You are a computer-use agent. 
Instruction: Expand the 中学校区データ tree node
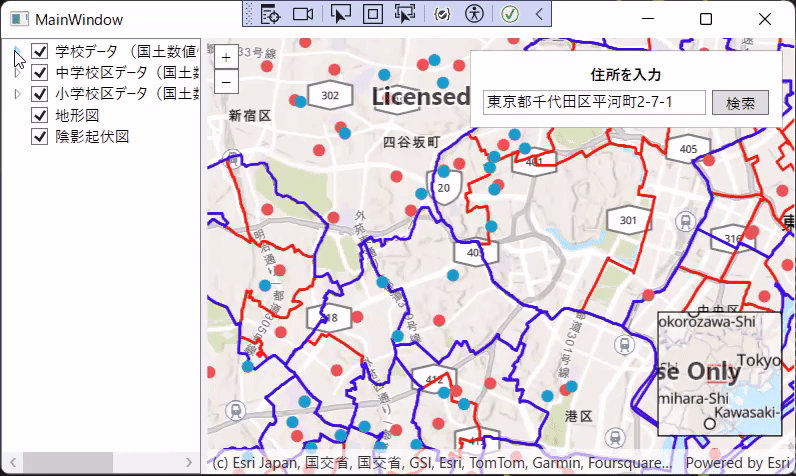[x=17, y=73]
